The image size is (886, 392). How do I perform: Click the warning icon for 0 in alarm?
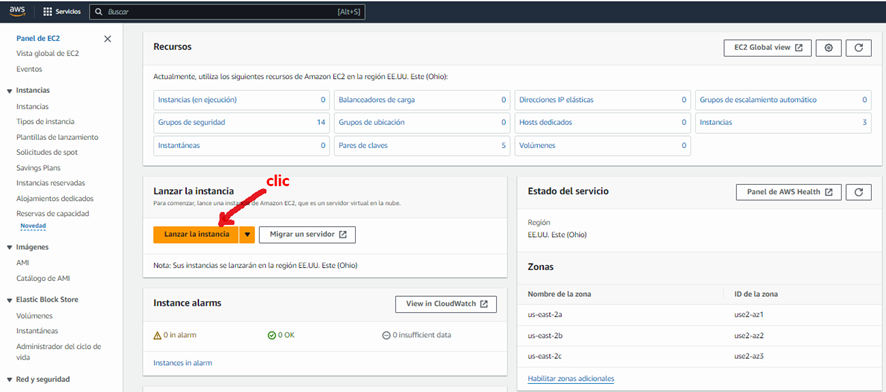[x=157, y=335]
